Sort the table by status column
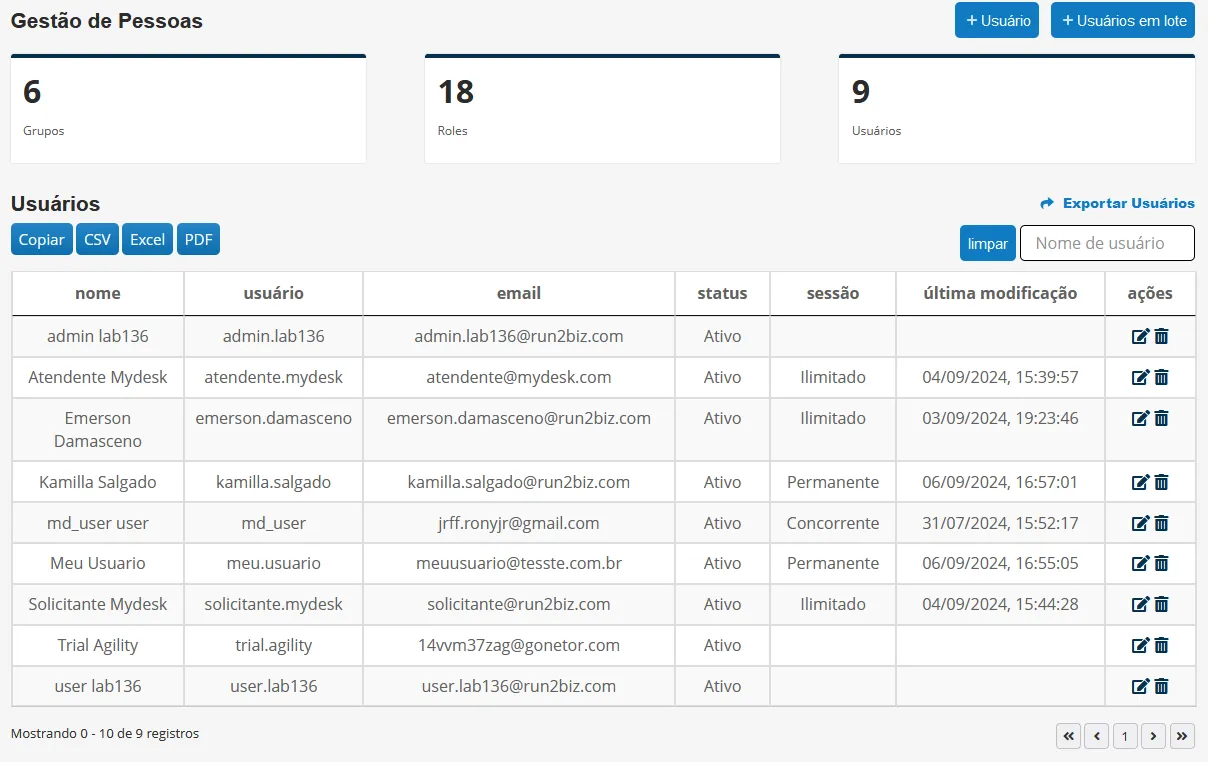 (x=723, y=294)
